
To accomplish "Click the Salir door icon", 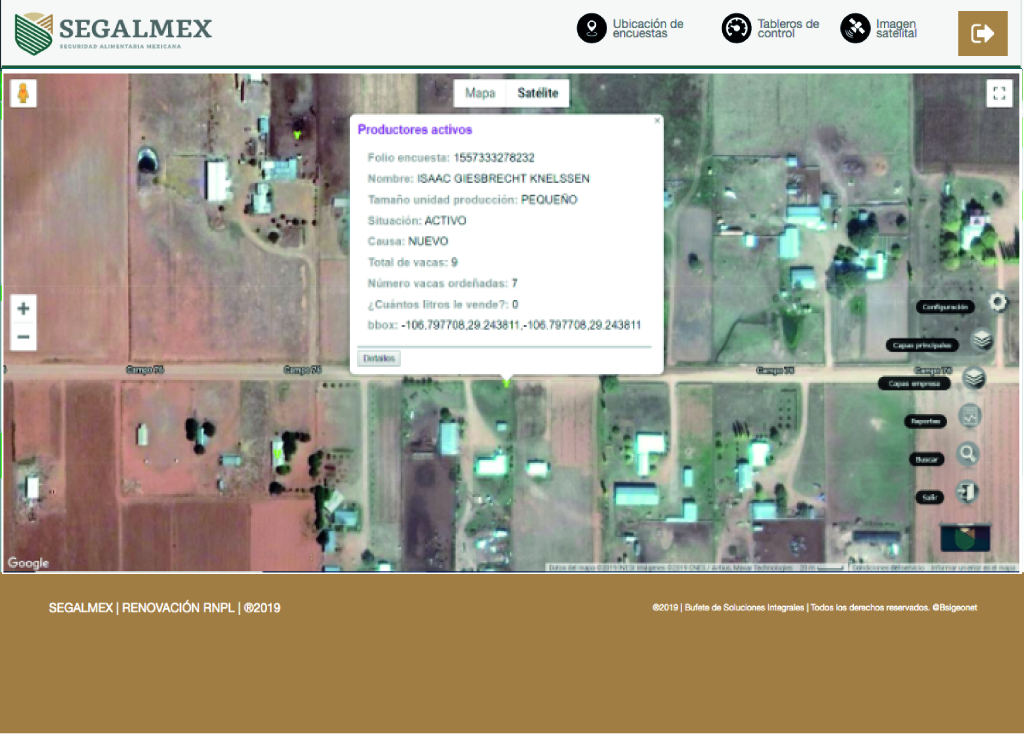I will [967, 492].
